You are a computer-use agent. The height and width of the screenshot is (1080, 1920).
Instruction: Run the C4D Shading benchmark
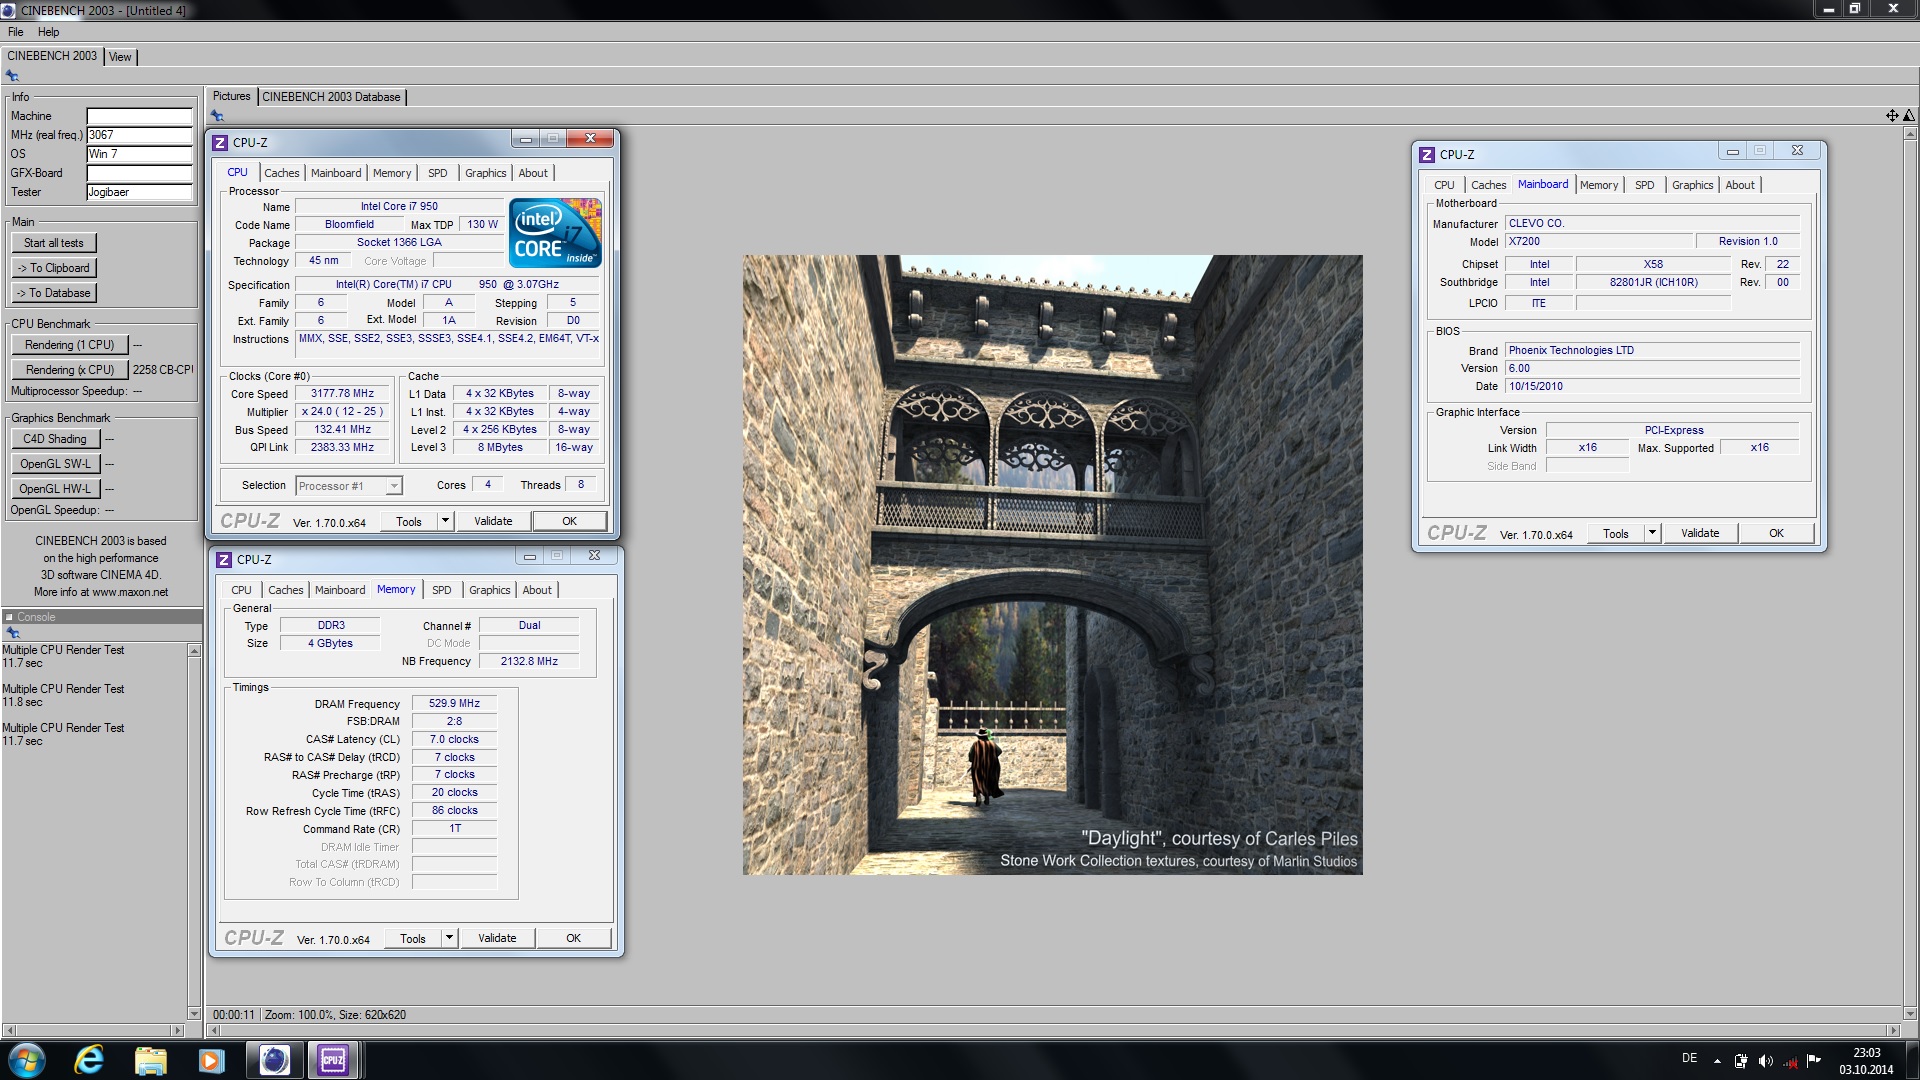coord(55,439)
